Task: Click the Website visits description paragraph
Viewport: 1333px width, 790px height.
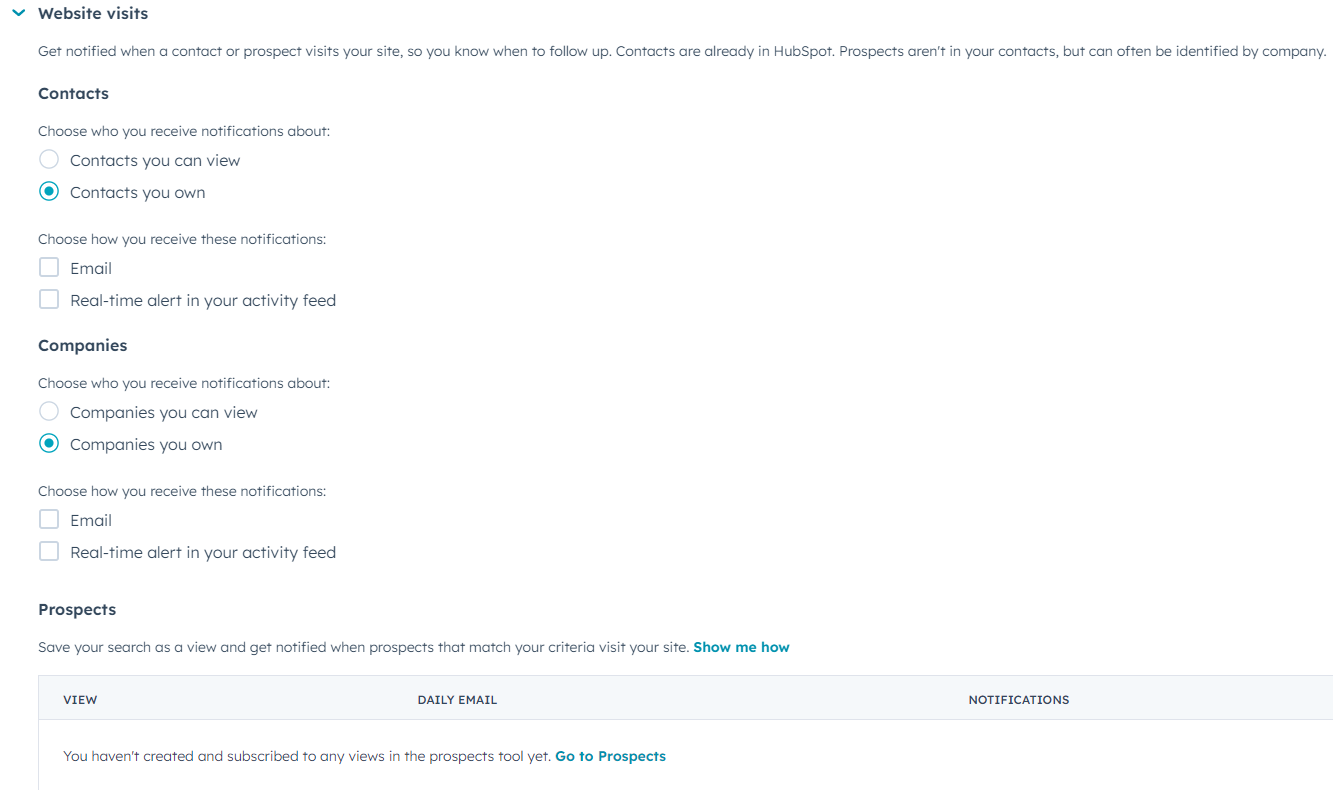Action: (682, 51)
